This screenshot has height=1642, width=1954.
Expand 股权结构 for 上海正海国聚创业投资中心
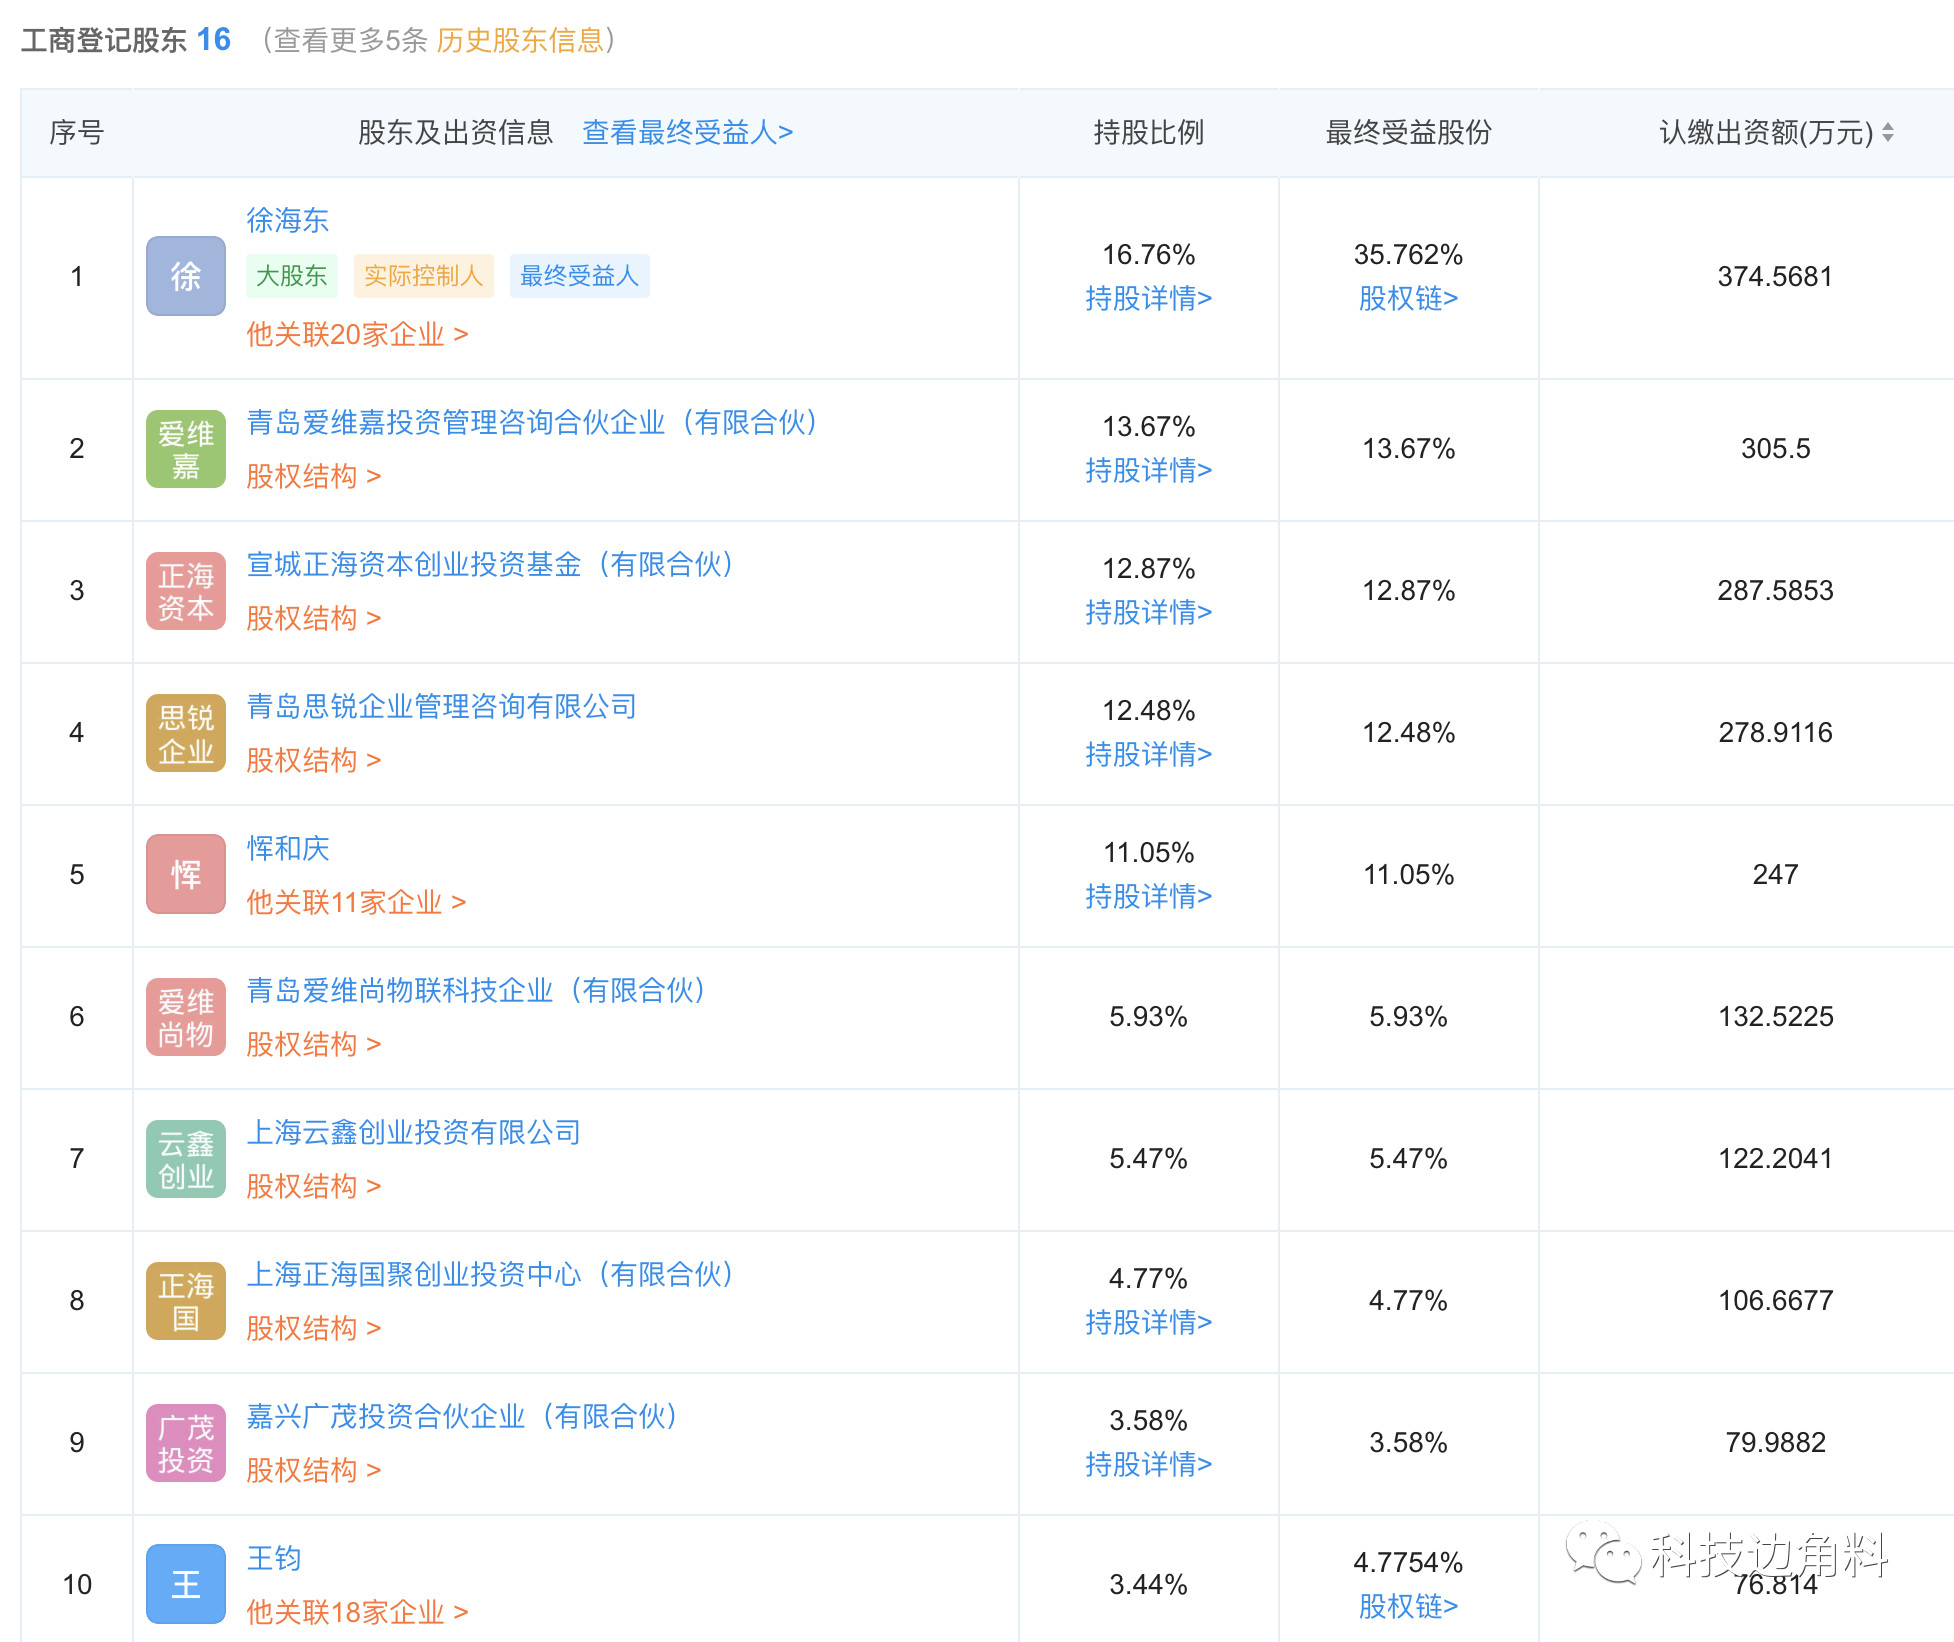click(x=314, y=1328)
